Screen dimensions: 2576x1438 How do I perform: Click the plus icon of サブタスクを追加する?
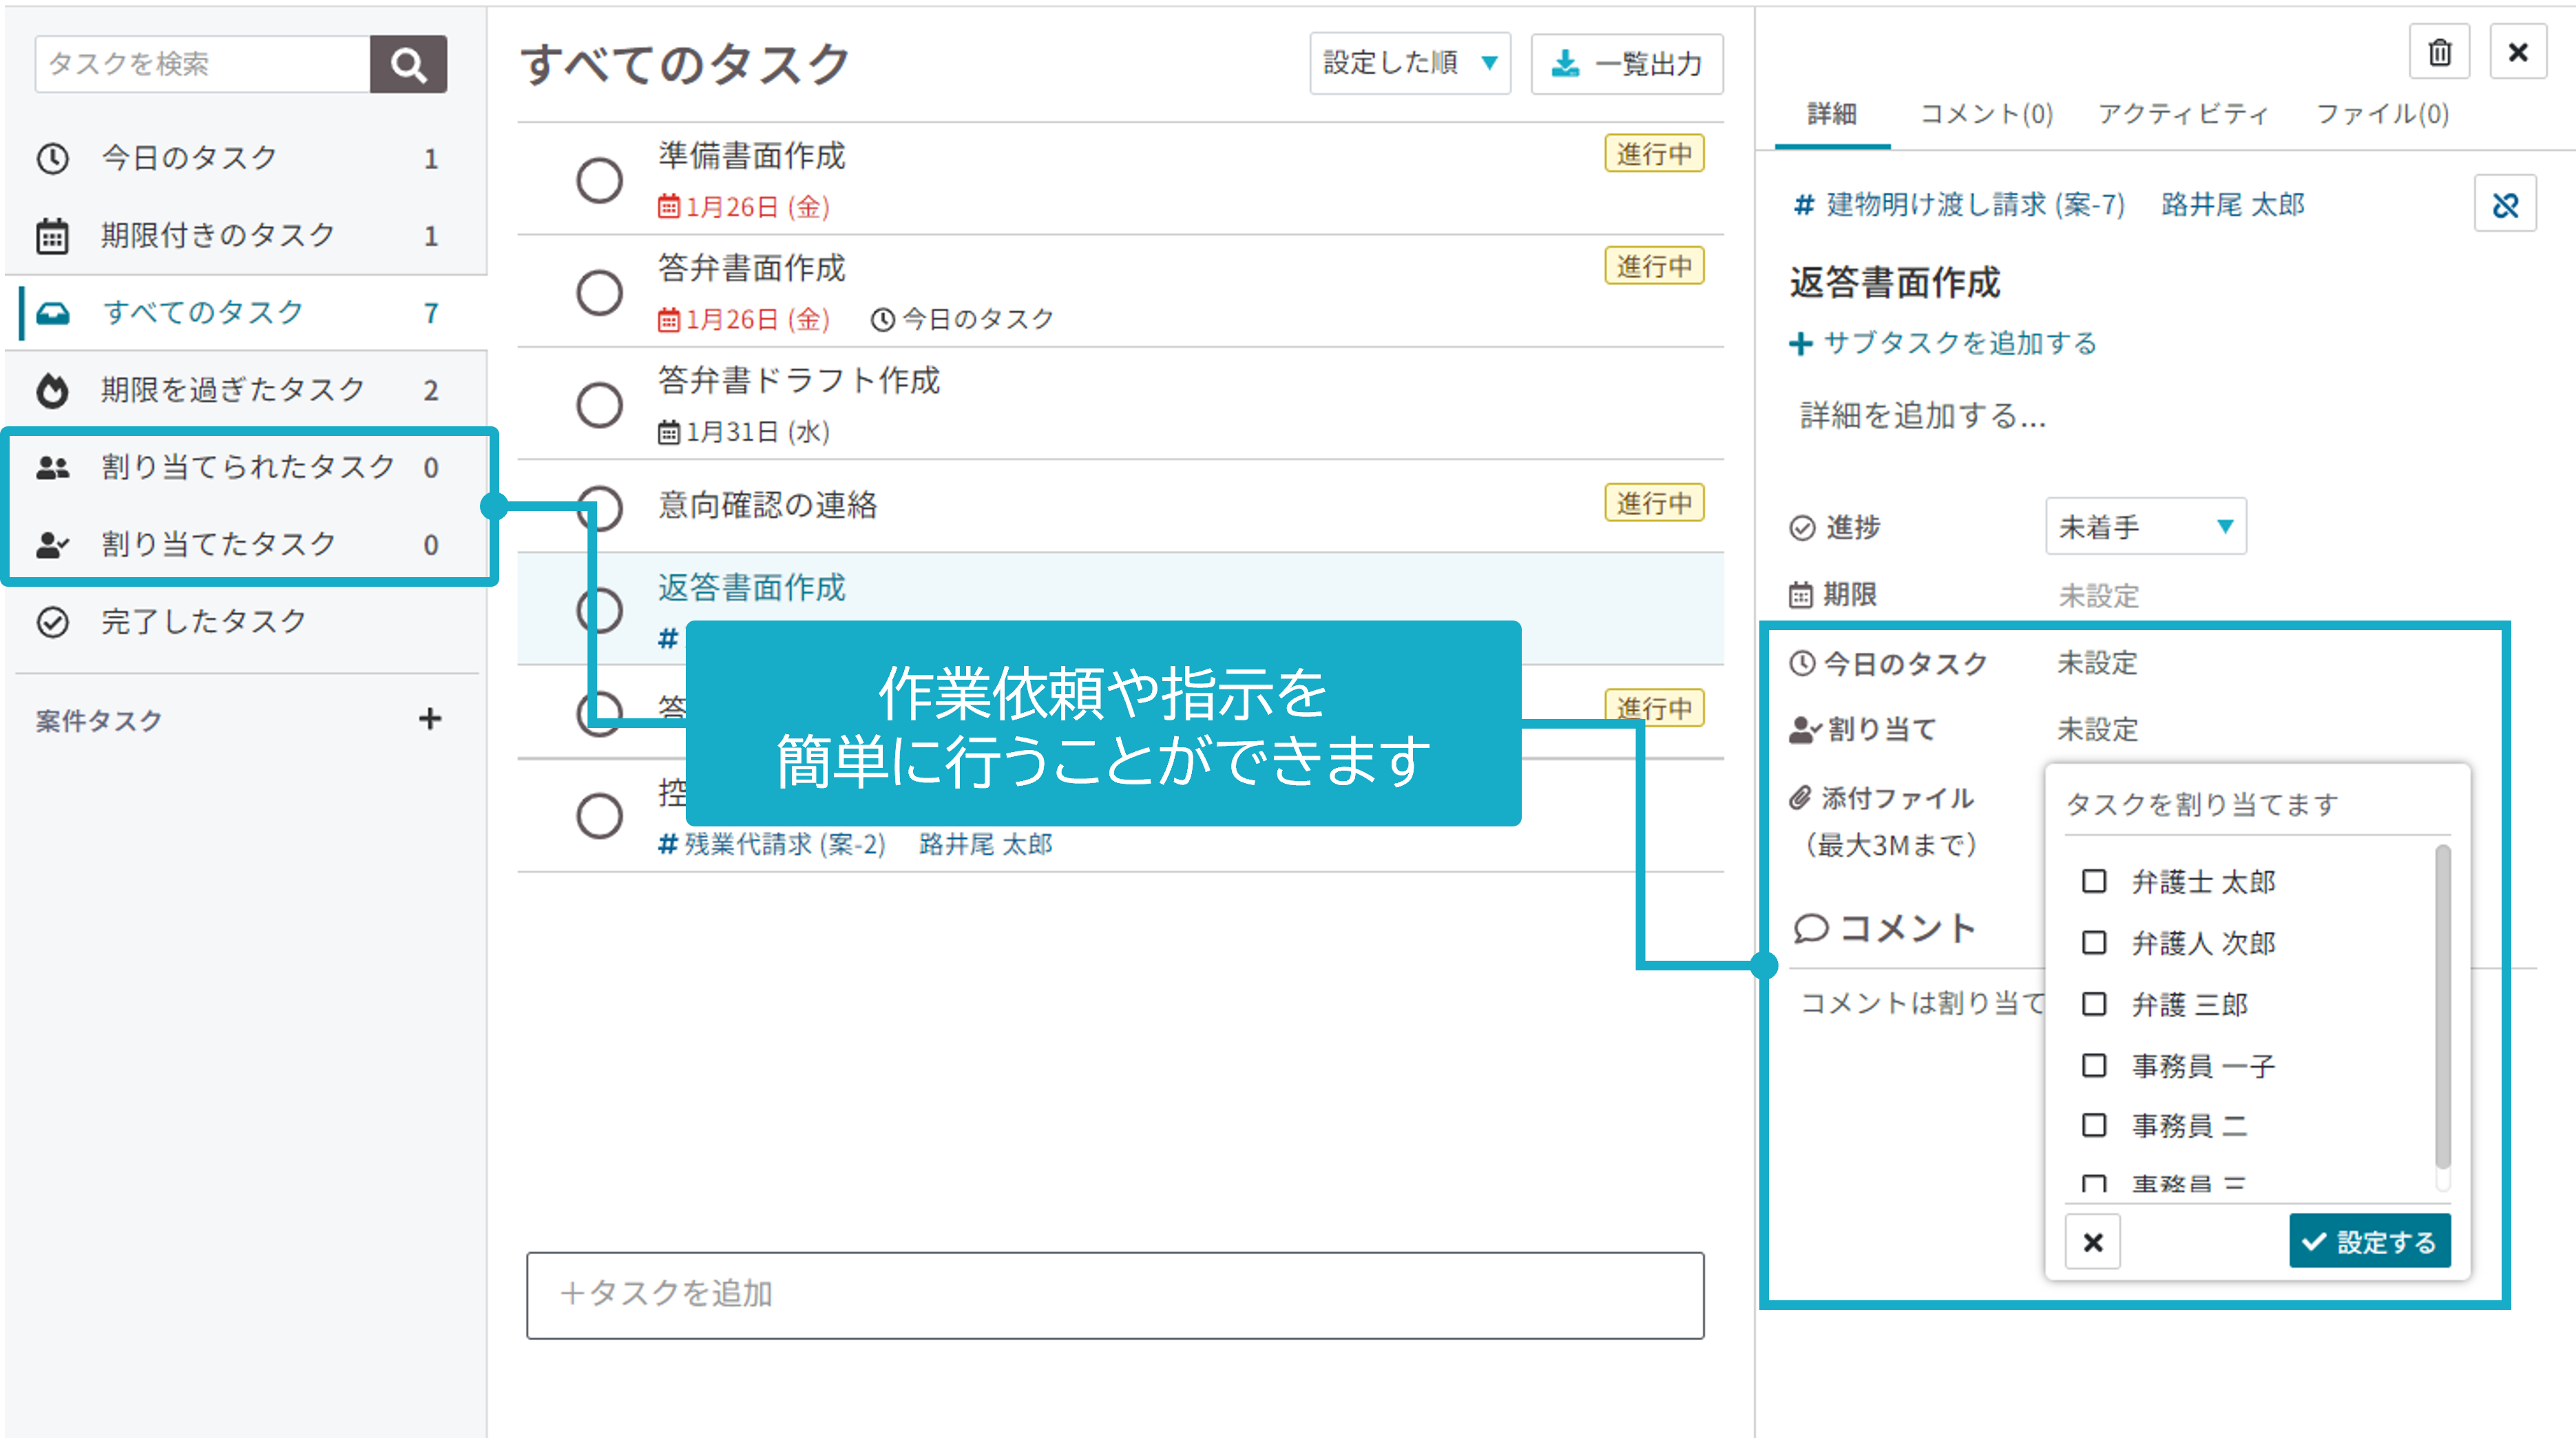1800,344
